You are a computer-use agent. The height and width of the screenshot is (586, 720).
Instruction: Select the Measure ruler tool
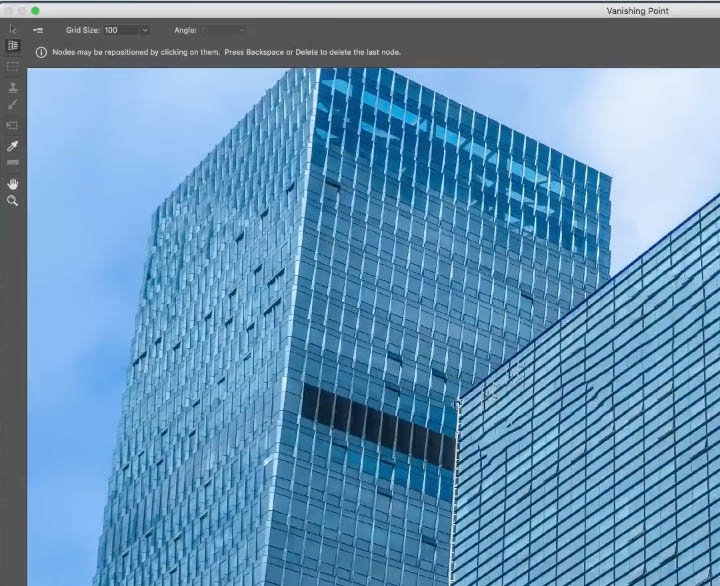tap(12, 163)
